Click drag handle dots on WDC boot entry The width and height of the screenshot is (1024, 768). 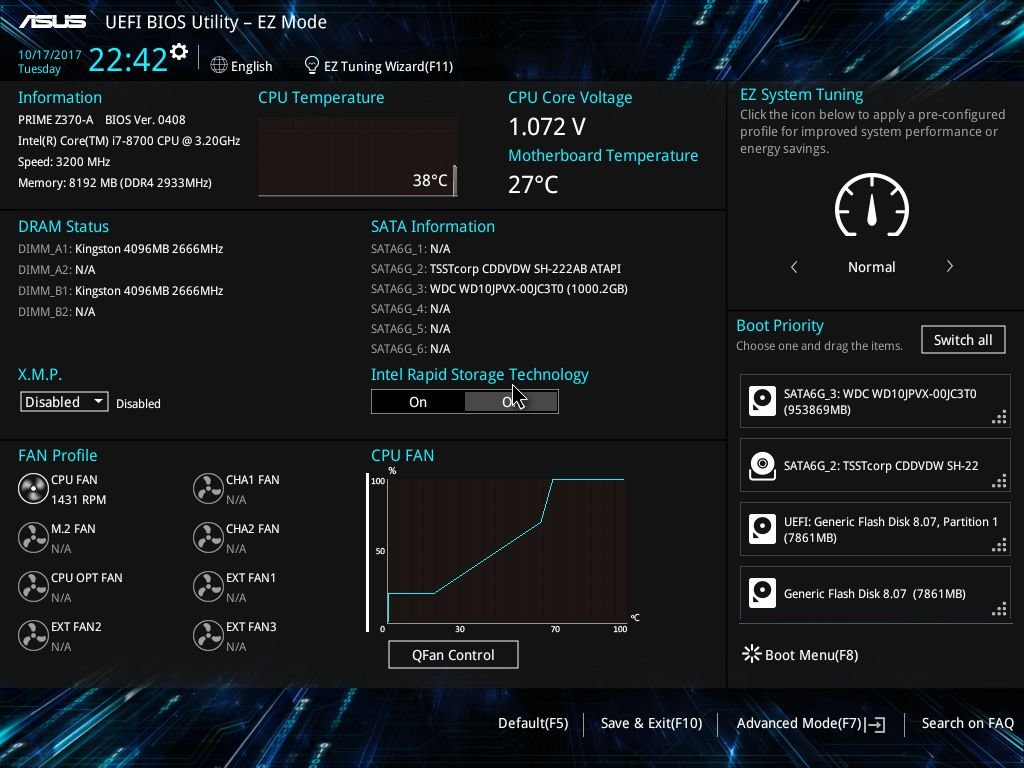[x=999, y=417]
